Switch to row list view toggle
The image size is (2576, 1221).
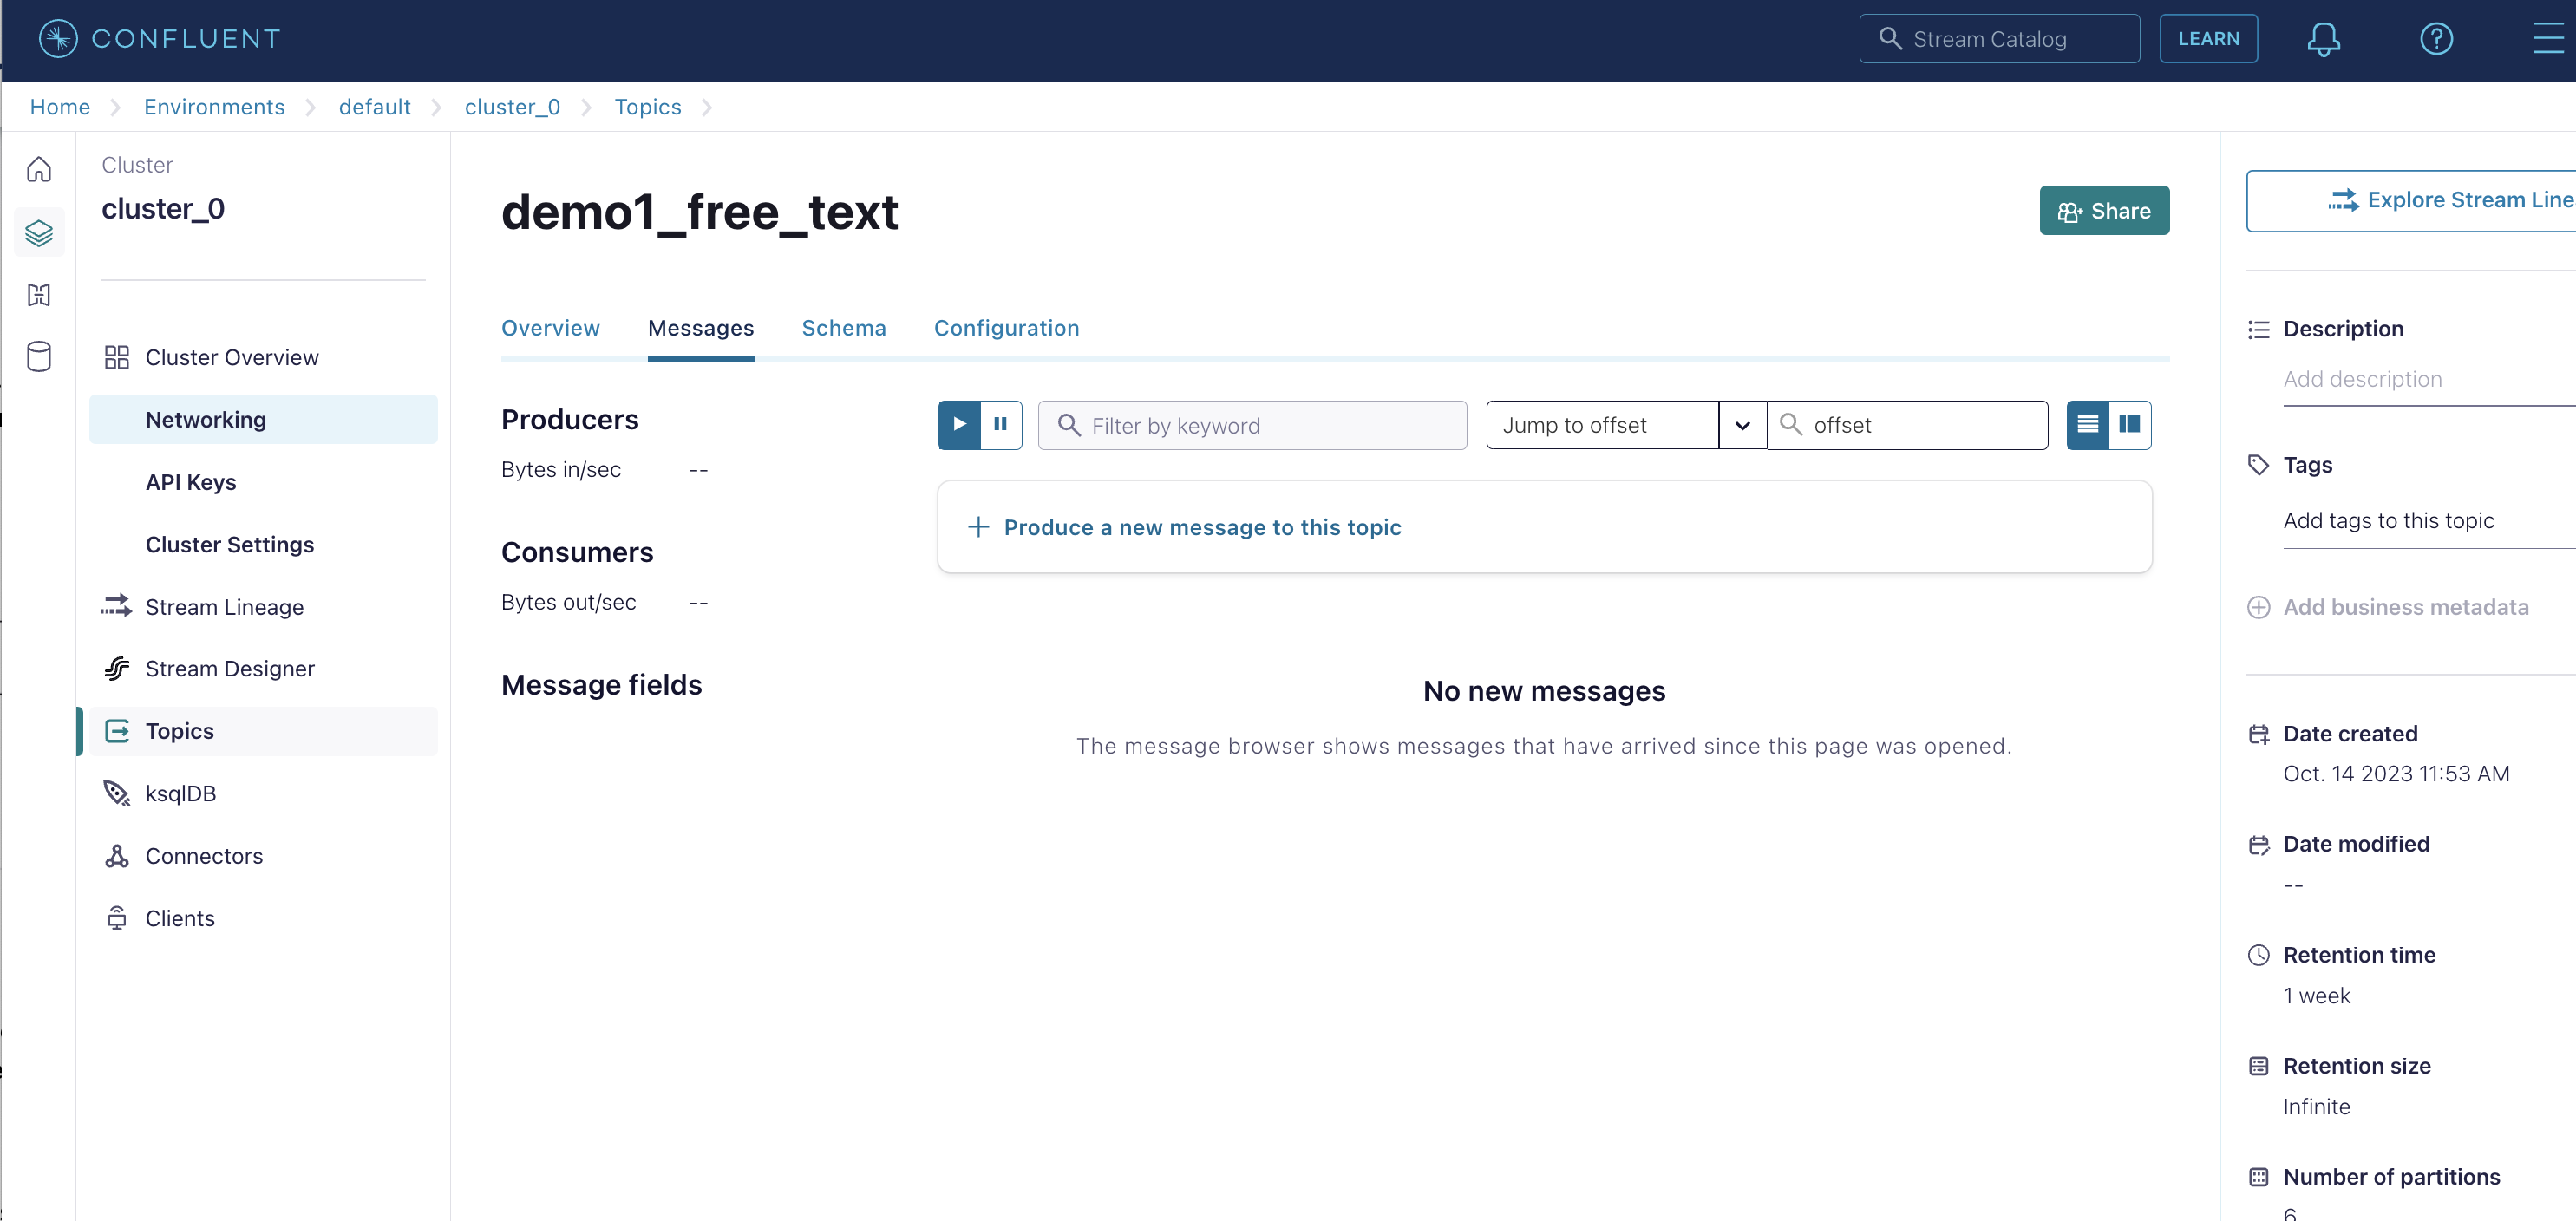pos(2087,425)
